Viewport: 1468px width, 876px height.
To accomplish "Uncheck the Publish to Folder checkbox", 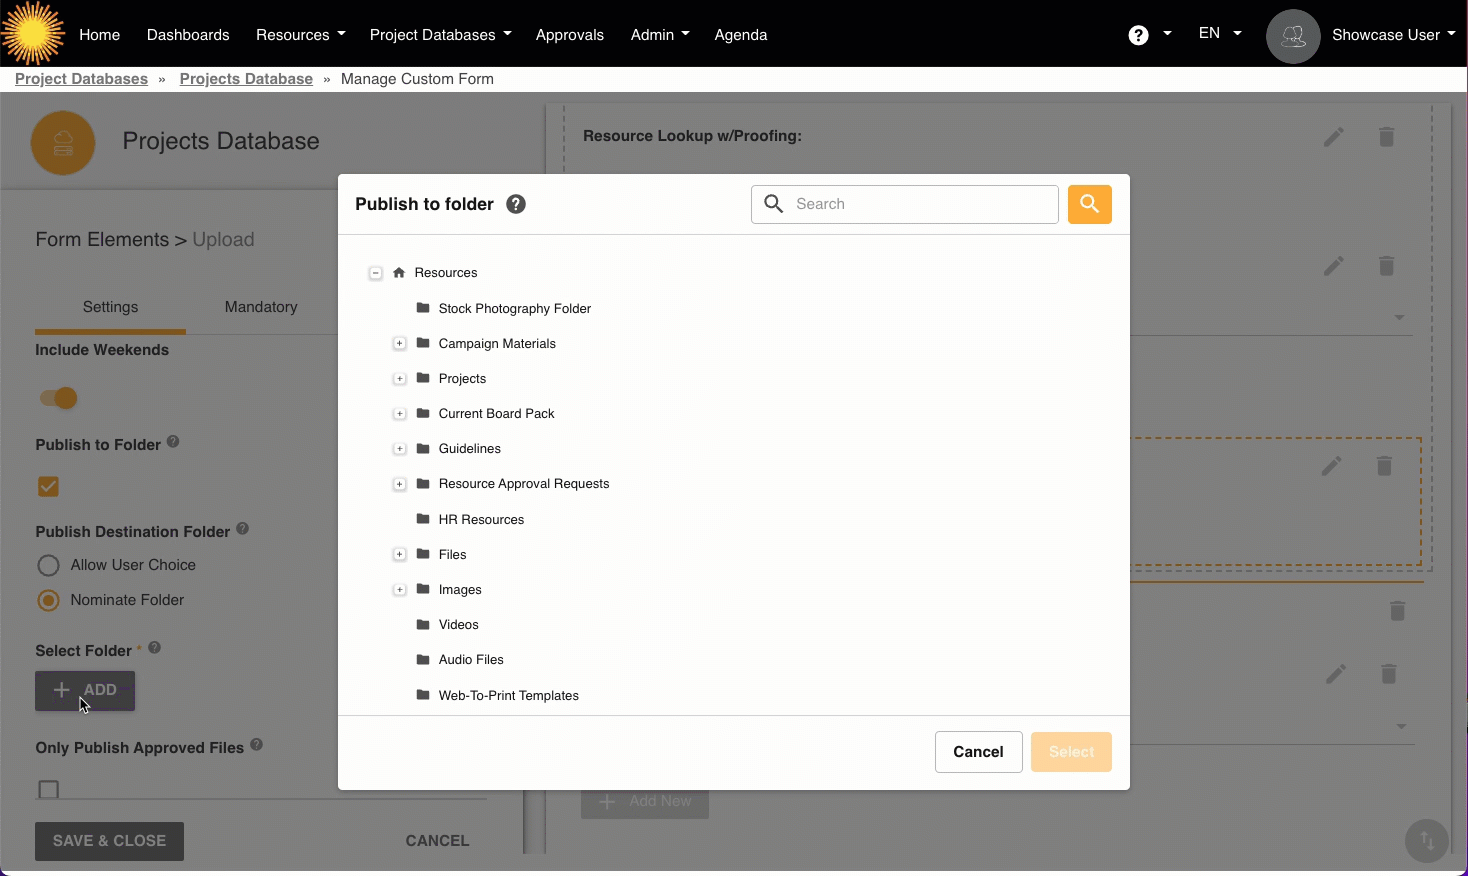I will pos(48,487).
